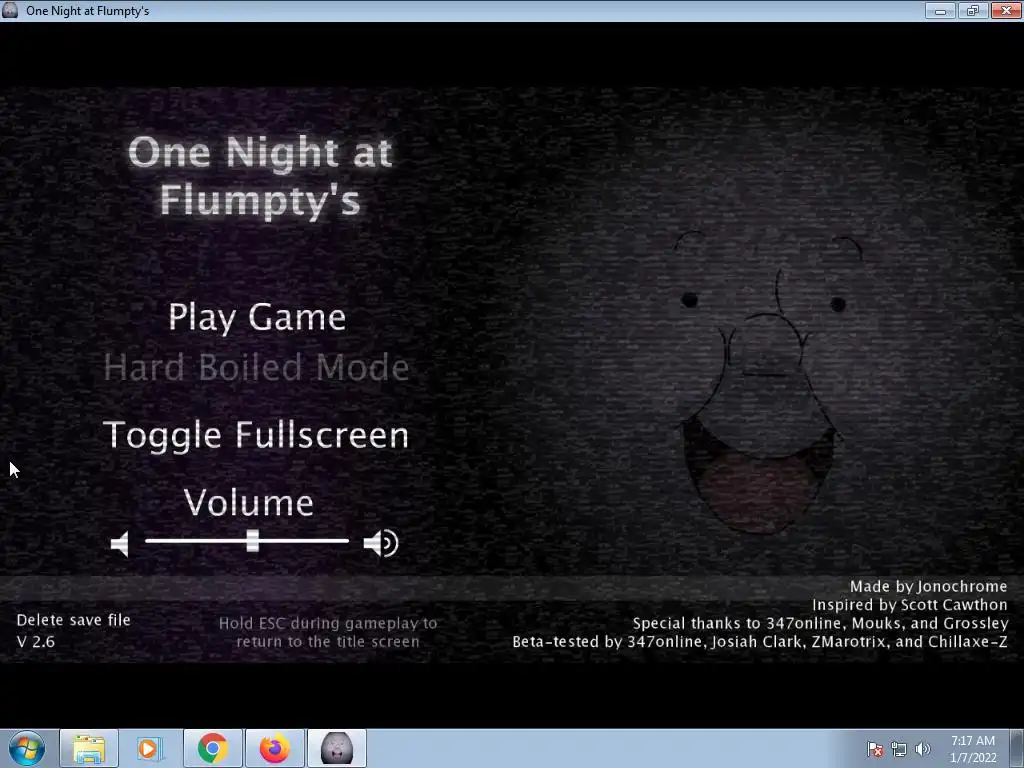The image size is (1024, 768).
Task: Click the Flumpty game taskbar icon
Action: (x=336, y=748)
